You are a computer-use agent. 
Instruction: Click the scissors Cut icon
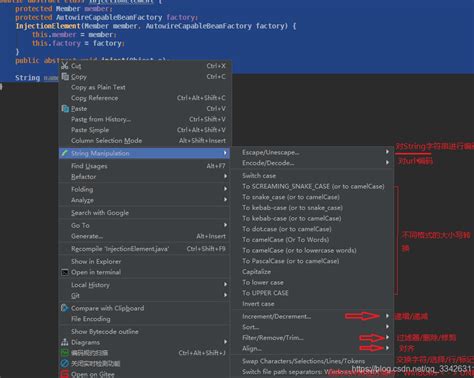65,65
